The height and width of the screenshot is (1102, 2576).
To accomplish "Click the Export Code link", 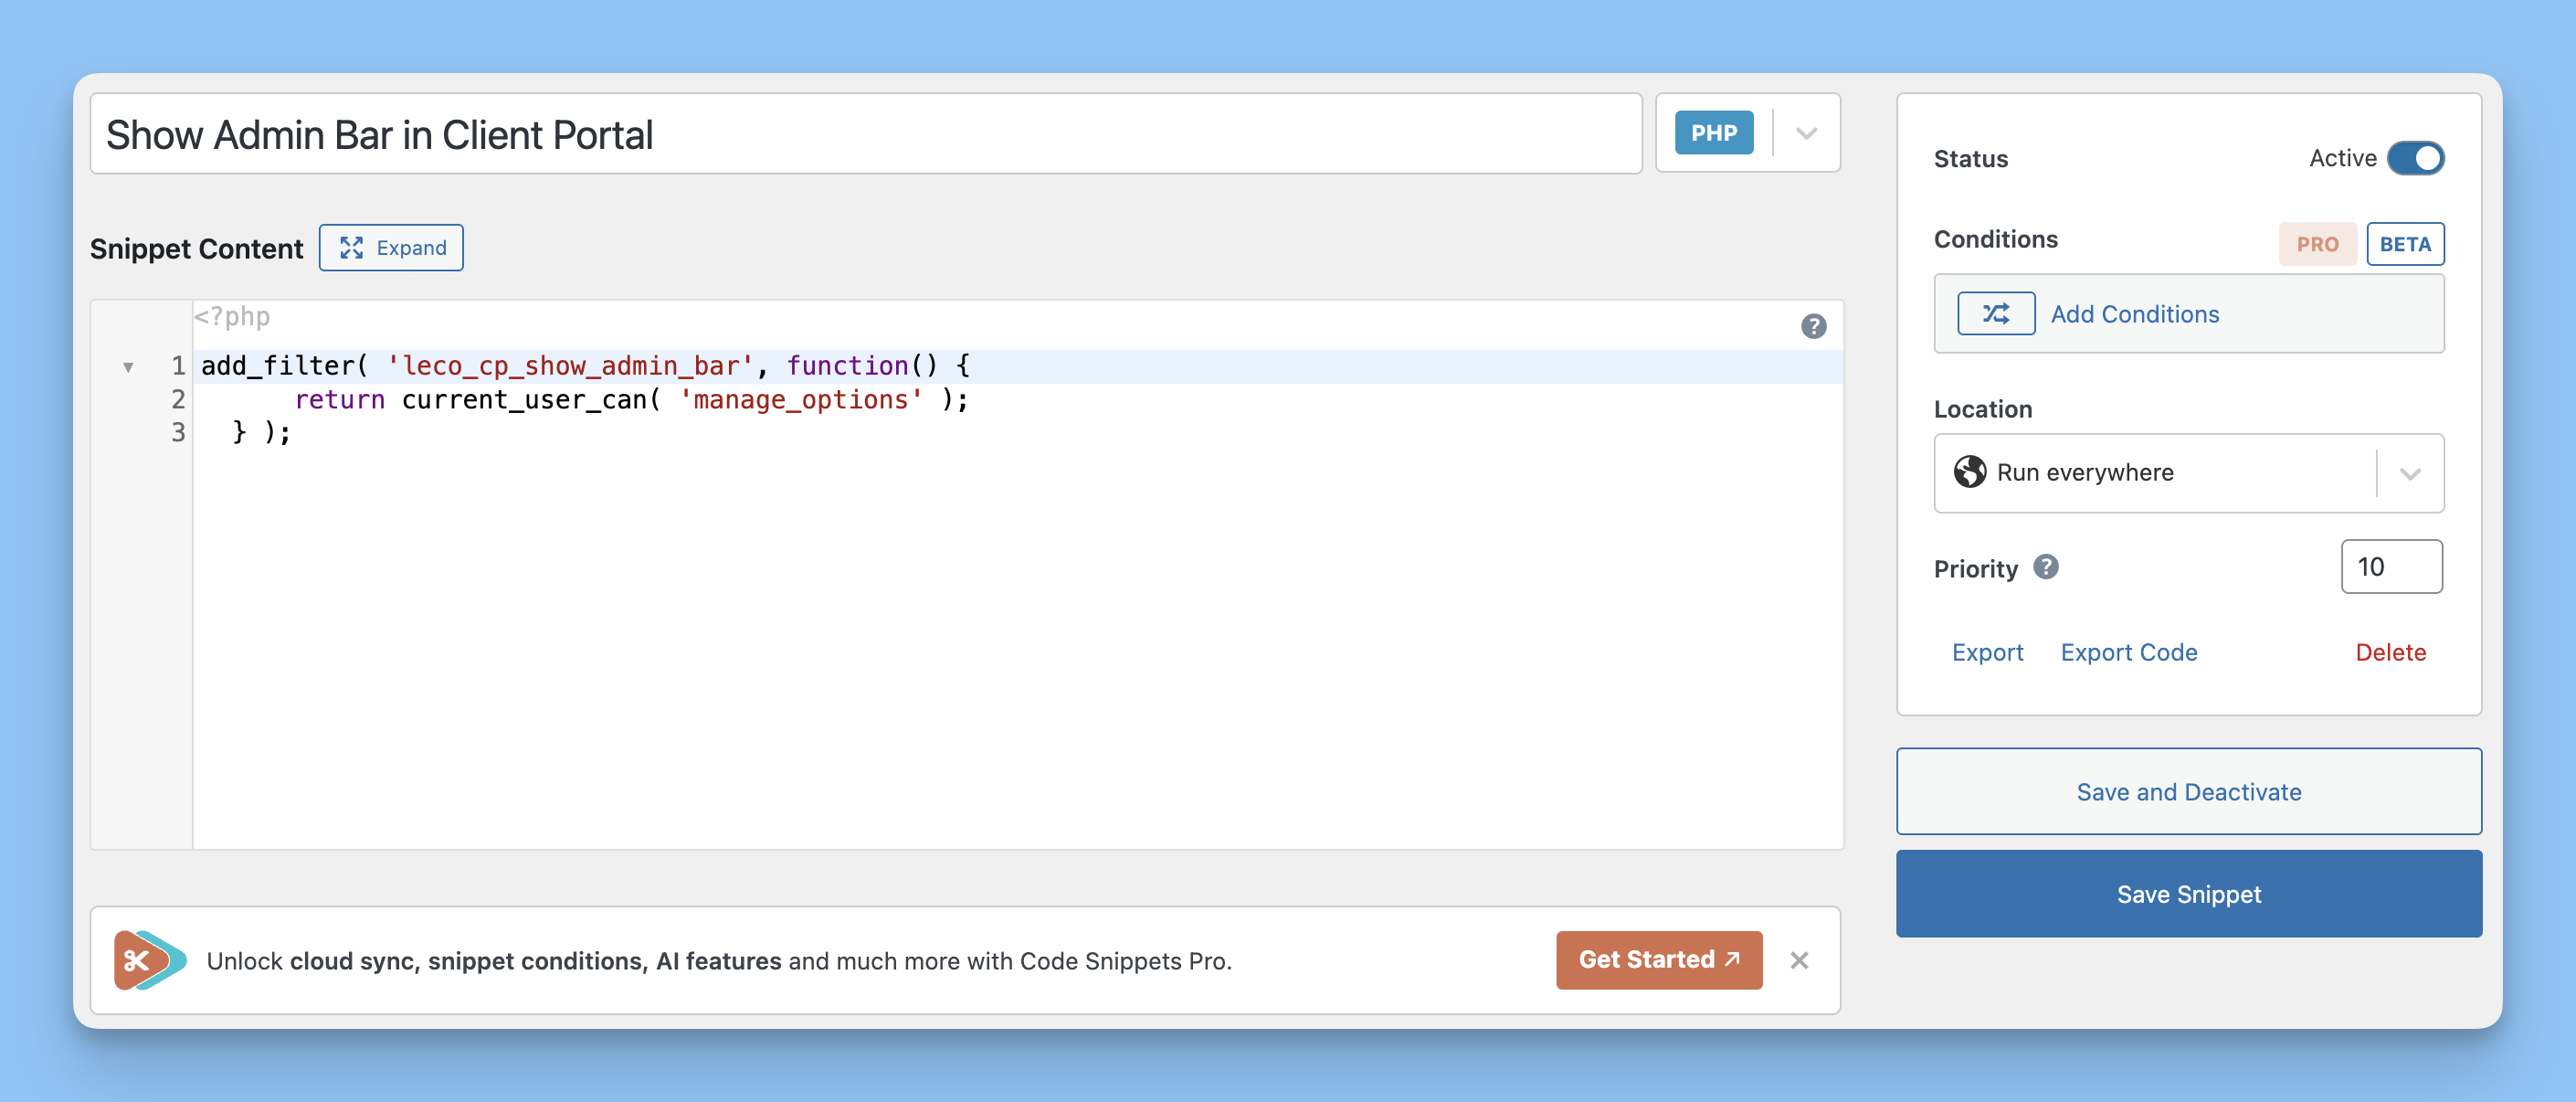I will point(2128,653).
